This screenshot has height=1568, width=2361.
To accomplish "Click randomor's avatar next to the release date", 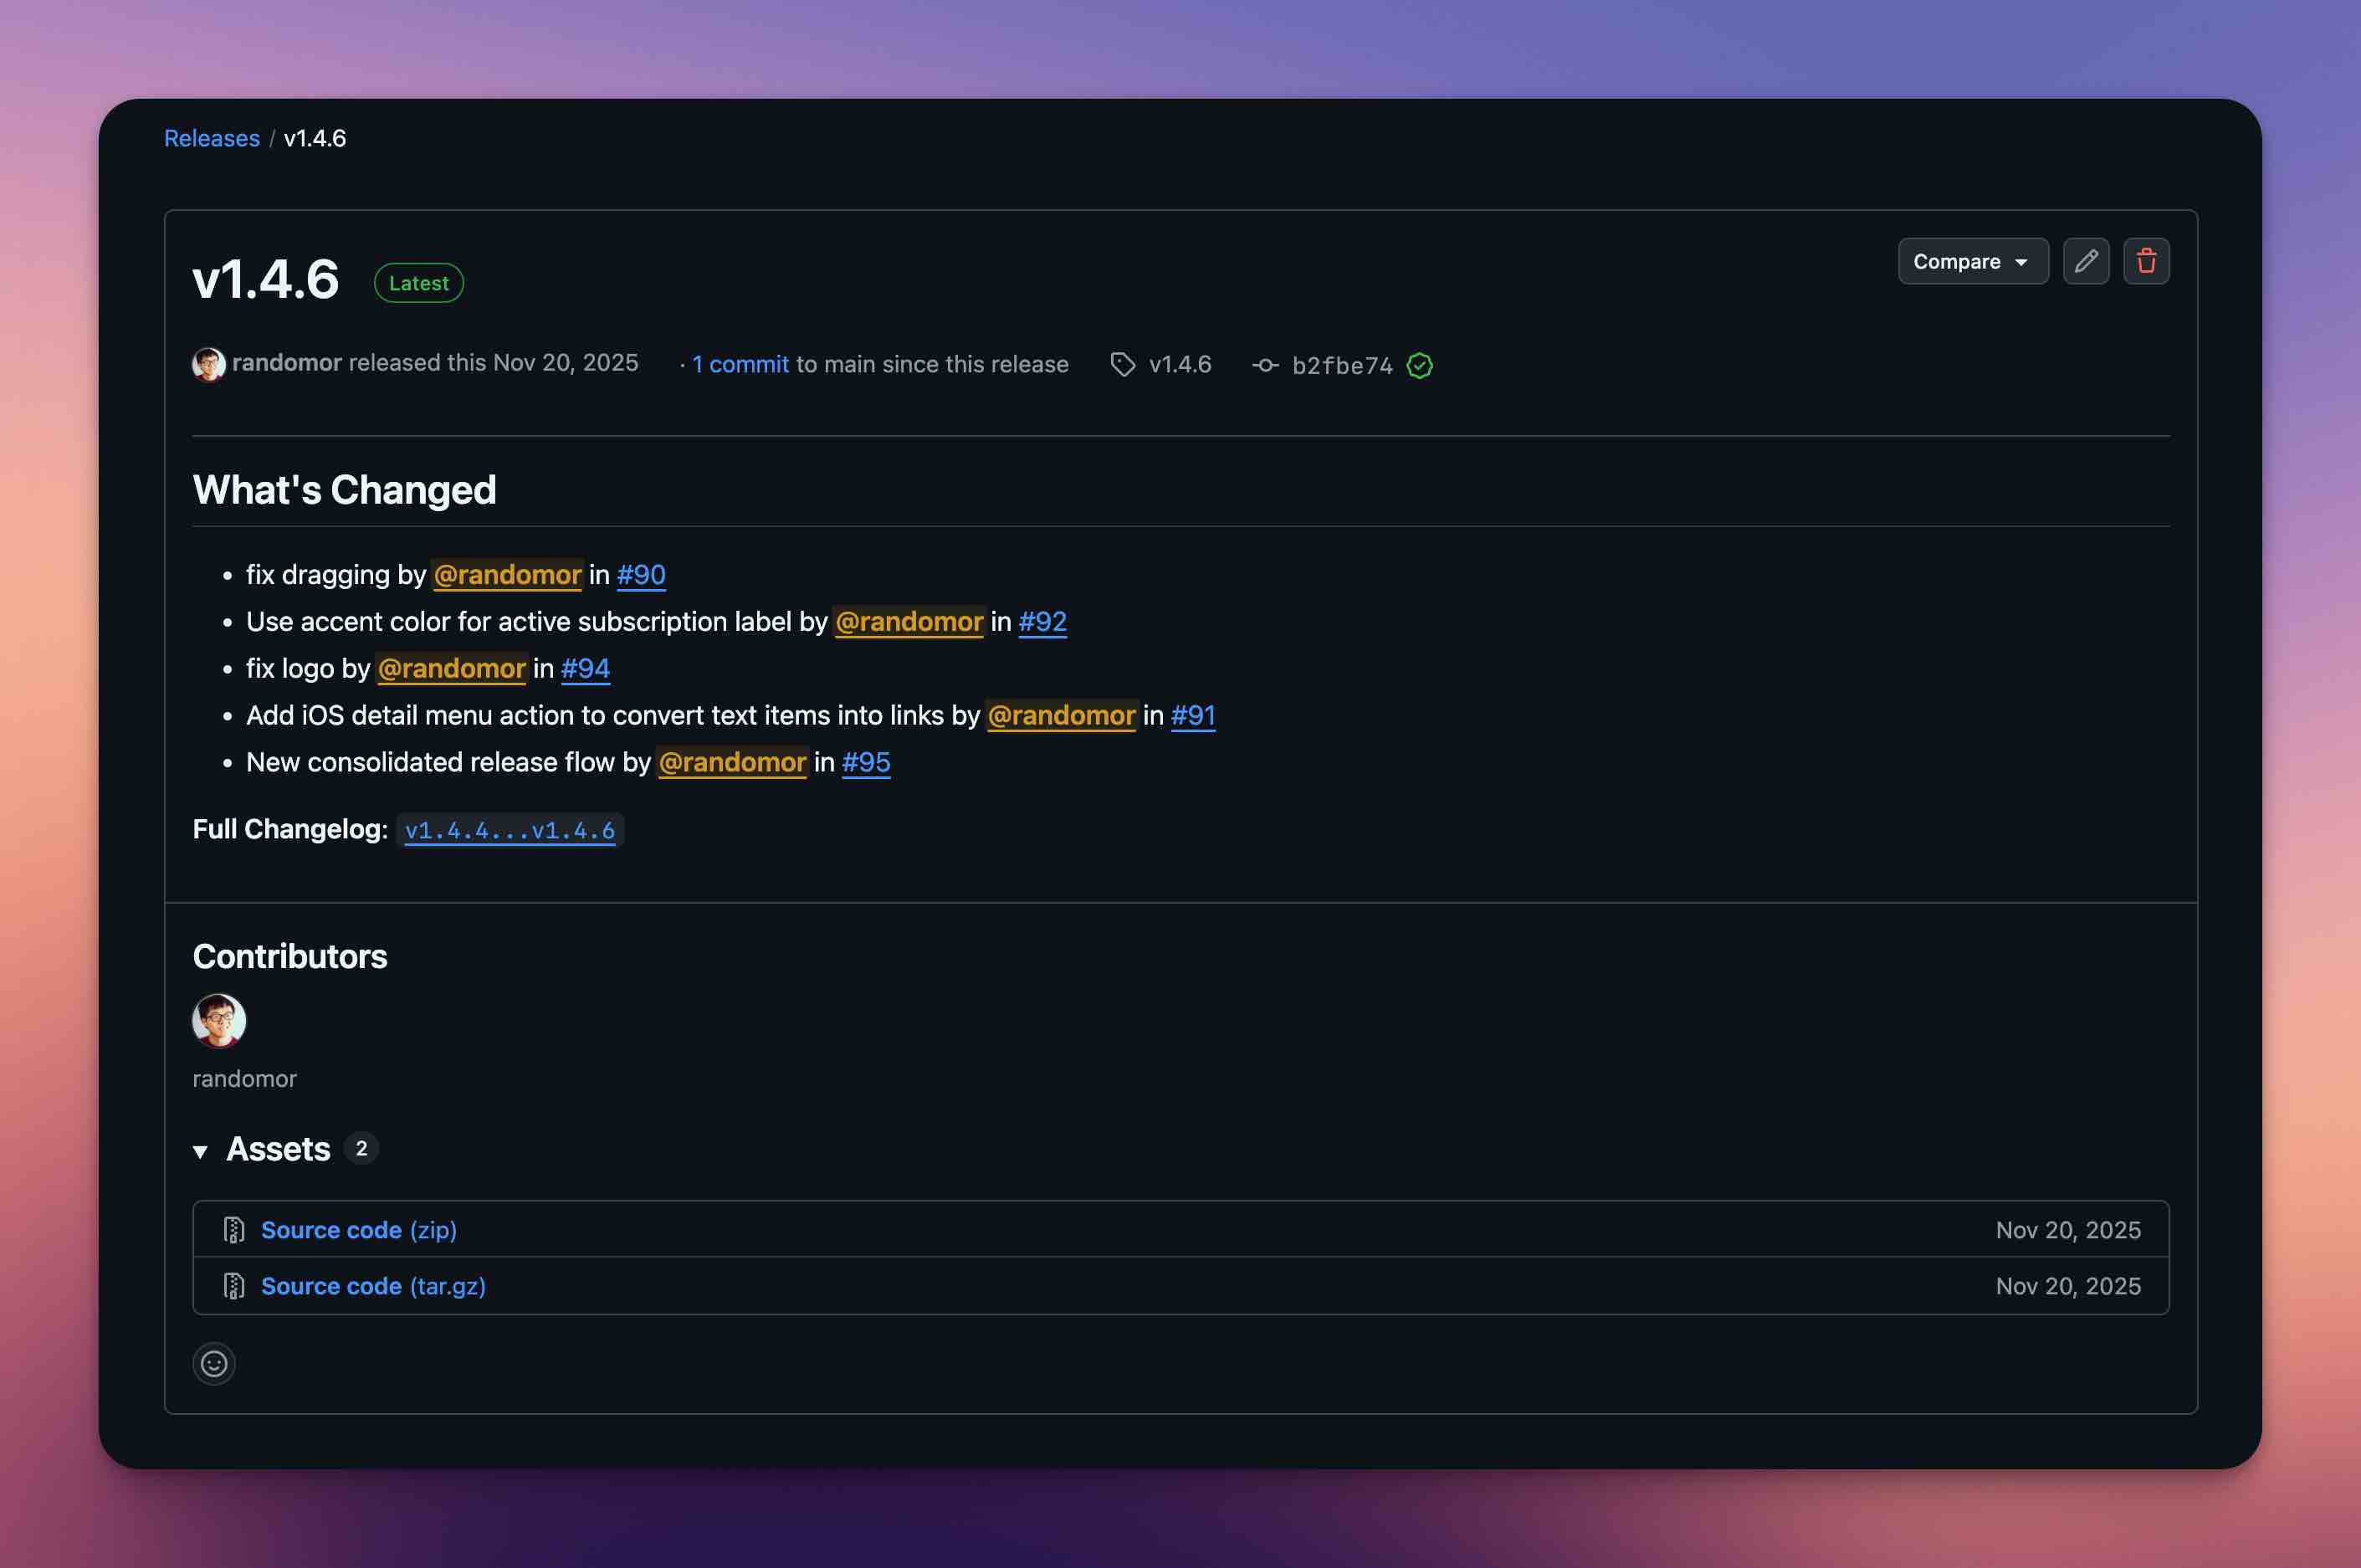I will [x=208, y=364].
